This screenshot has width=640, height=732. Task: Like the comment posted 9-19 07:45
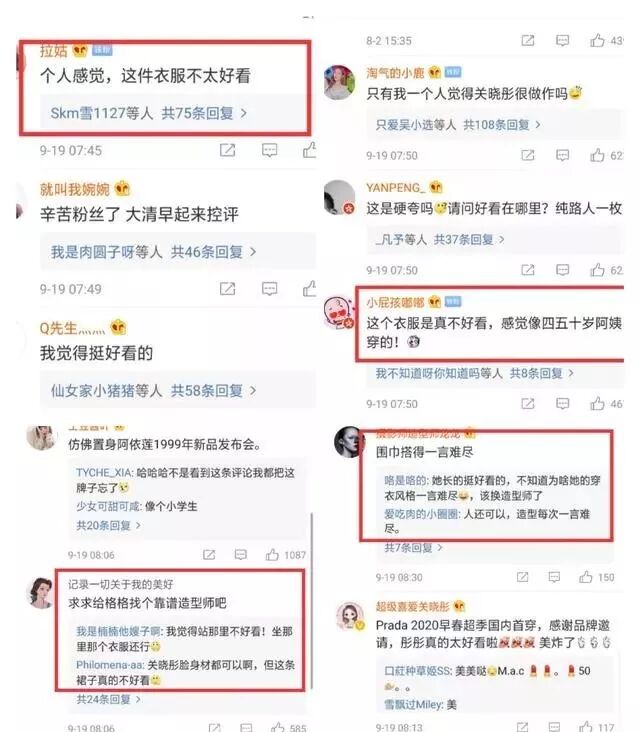(x=310, y=150)
